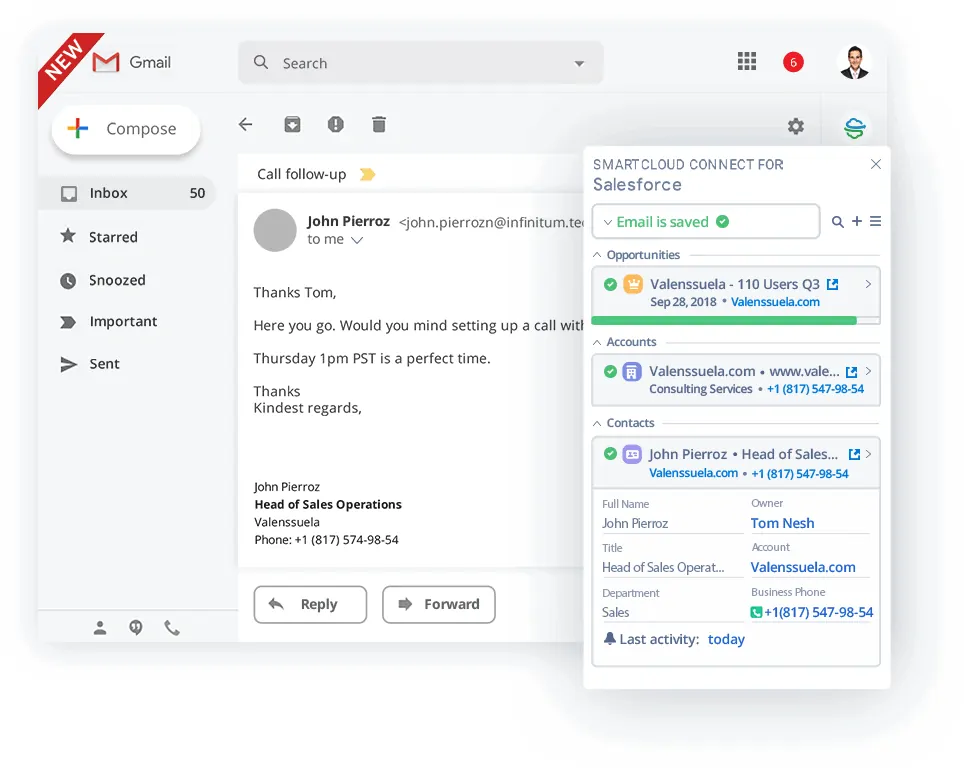The image size is (976, 780).
Task: Collapse the John Pierroz contact card chevron
Action: pos(868,454)
